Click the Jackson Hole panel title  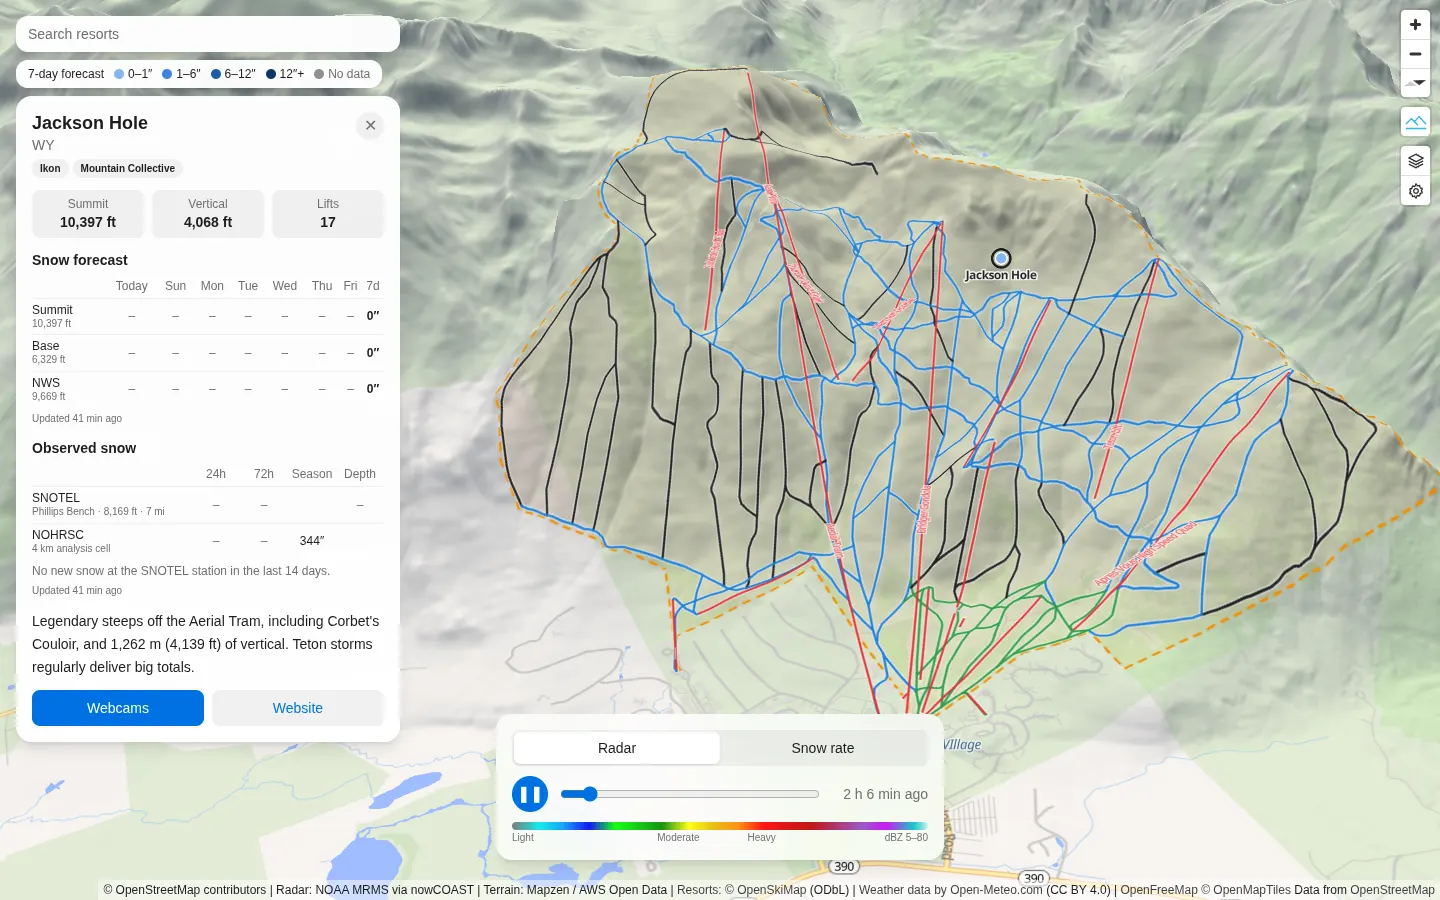coord(90,123)
